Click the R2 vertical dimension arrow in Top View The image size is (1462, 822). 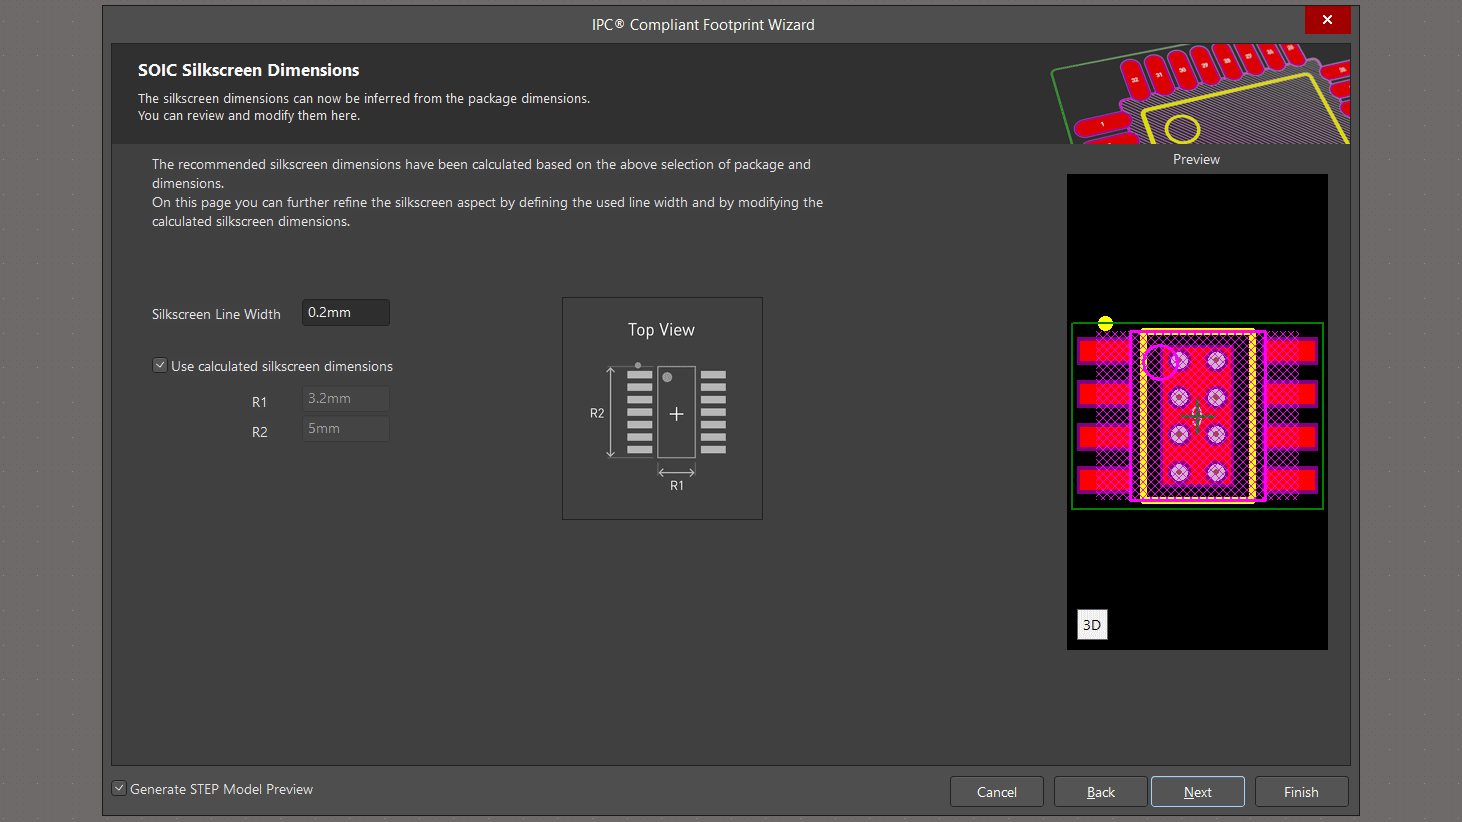pyautogui.click(x=611, y=413)
